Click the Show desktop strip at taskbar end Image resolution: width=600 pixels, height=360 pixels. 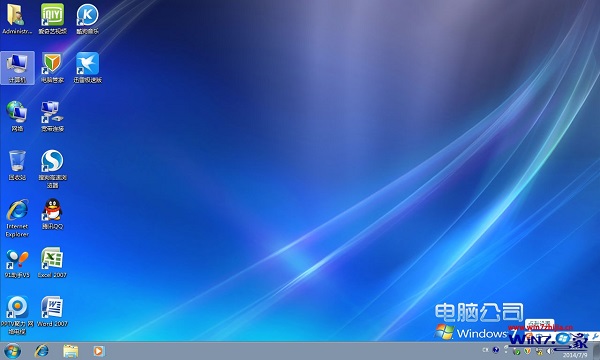[597, 351]
